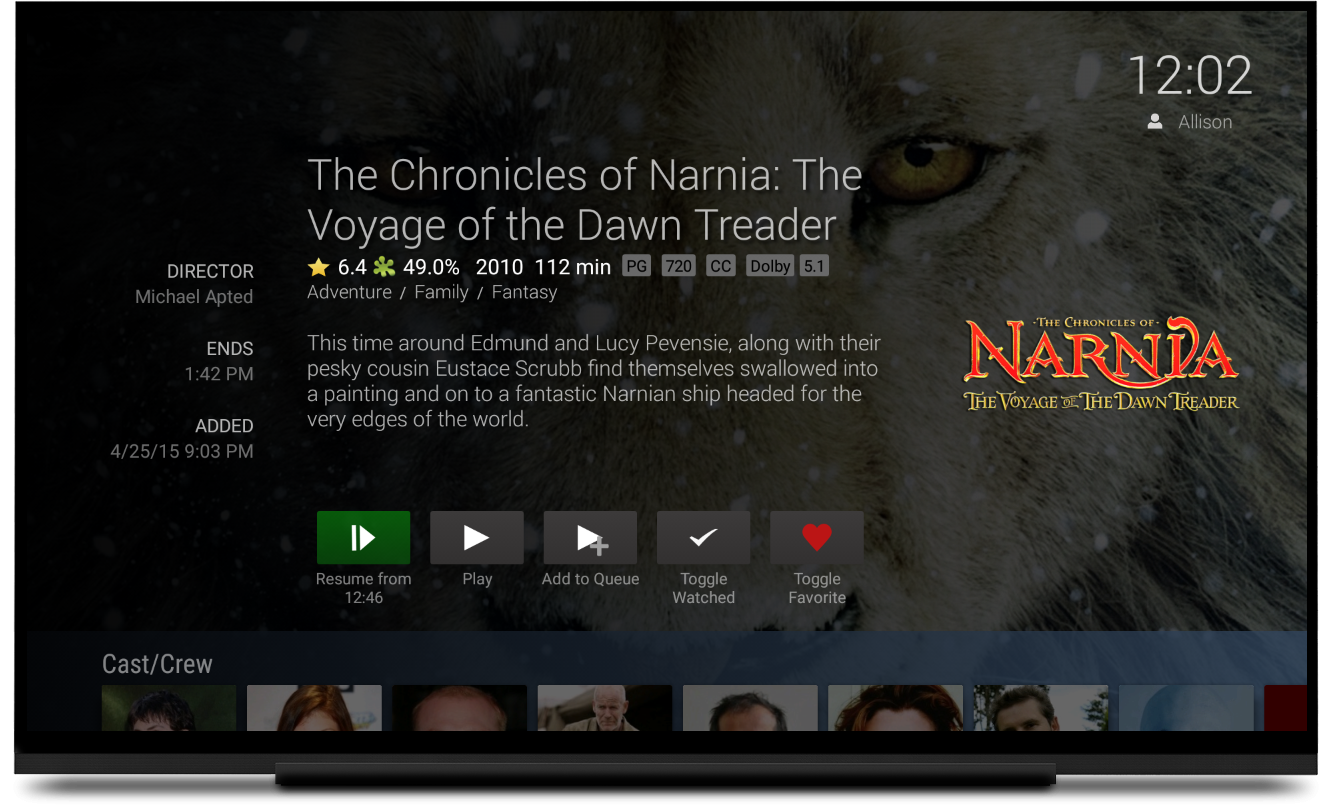The height and width of the screenshot is (809, 1338).
Task: Click the green clover critic score icon
Action: 384,267
